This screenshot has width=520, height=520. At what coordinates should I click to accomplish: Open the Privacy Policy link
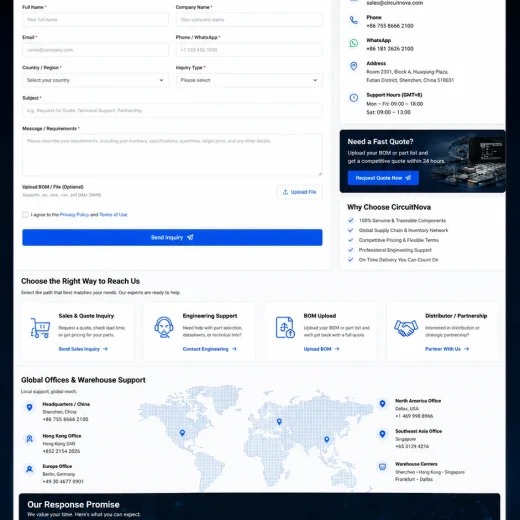(x=74, y=215)
